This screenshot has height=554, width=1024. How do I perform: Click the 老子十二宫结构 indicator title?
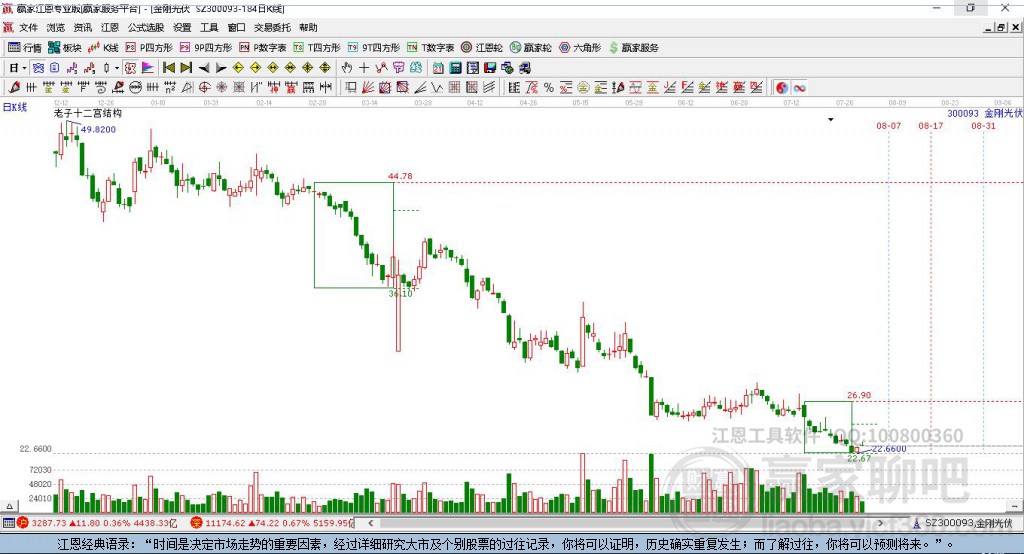pyautogui.click(x=88, y=113)
